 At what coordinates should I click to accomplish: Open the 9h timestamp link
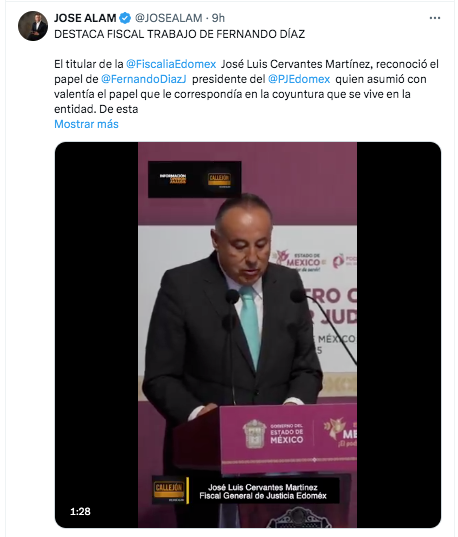click(x=218, y=18)
